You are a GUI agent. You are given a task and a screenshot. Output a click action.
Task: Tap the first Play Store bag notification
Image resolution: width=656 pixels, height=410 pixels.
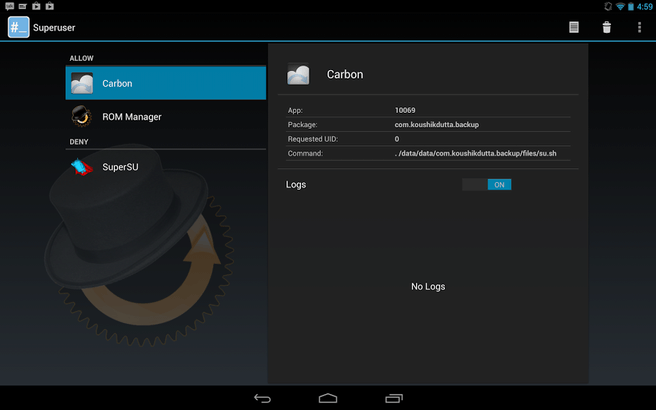[36, 6]
